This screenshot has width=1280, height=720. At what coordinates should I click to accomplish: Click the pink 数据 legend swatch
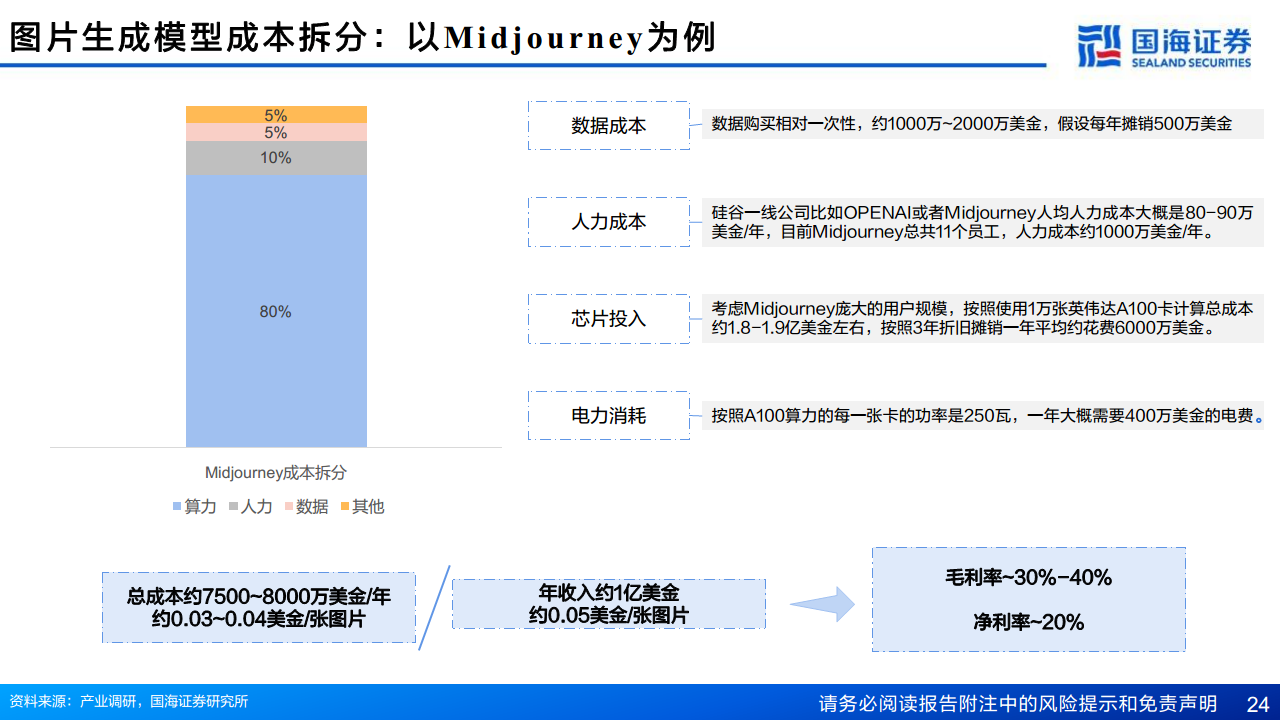(x=289, y=507)
